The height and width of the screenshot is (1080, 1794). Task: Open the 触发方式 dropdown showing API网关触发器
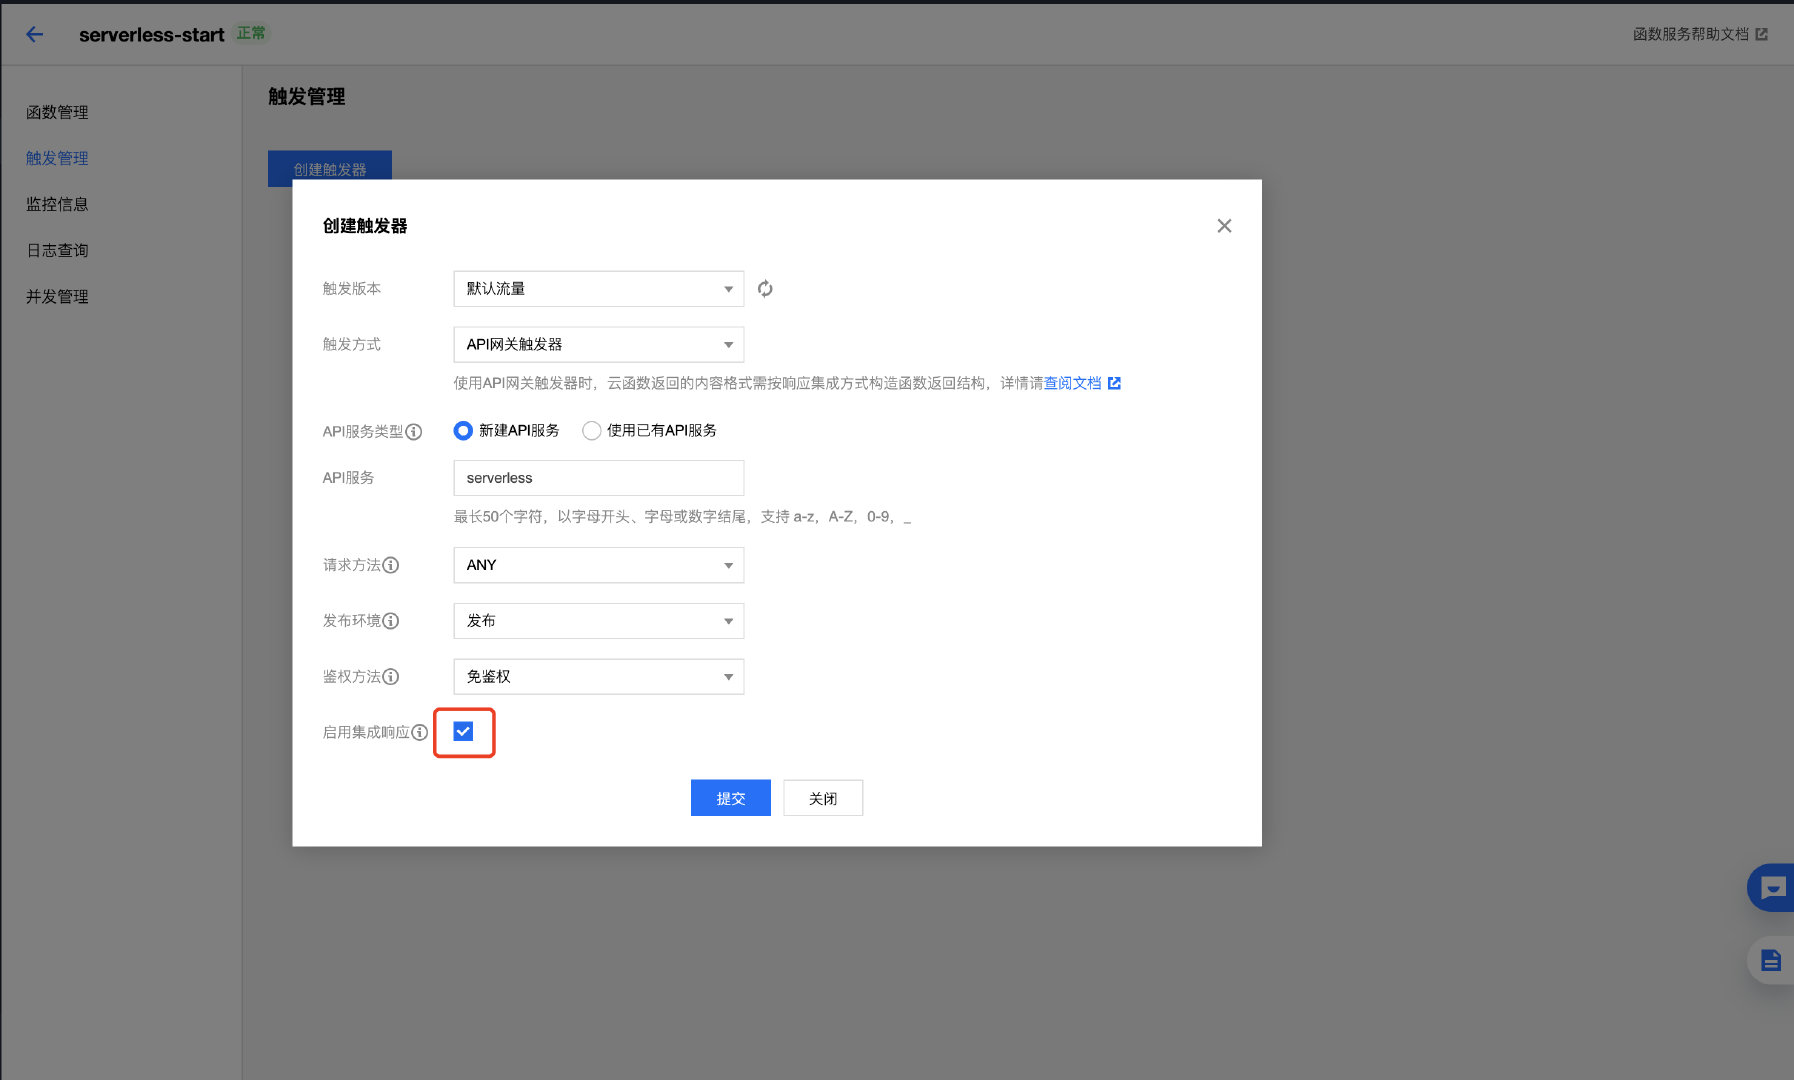tap(598, 345)
